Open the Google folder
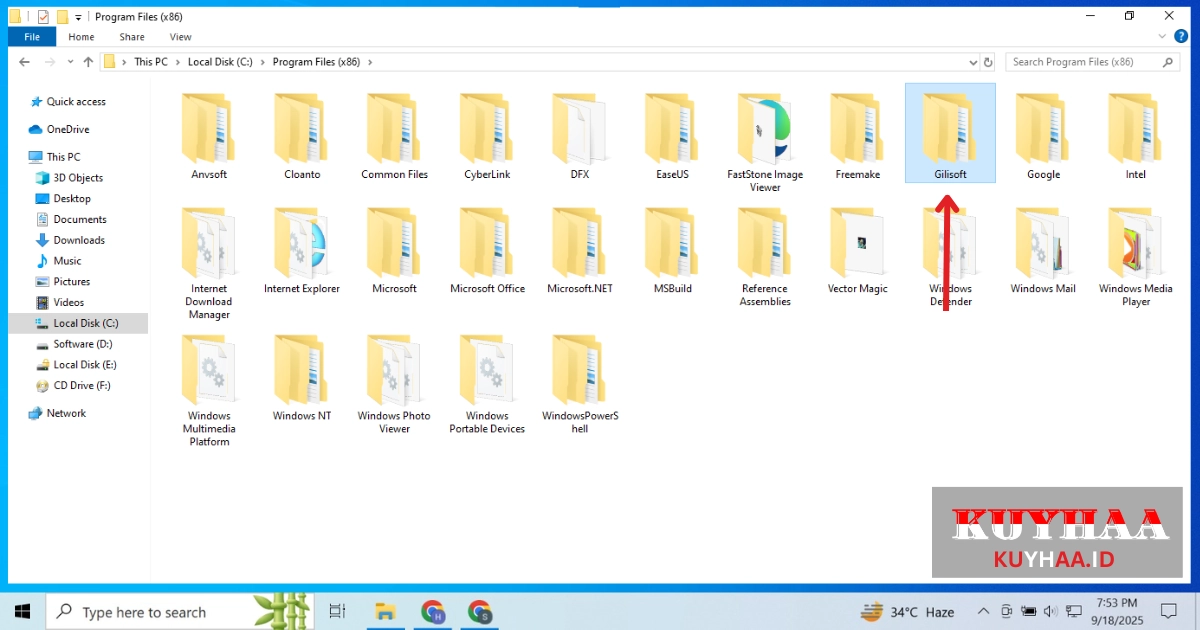The image size is (1200, 630). pyautogui.click(x=1043, y=137)
